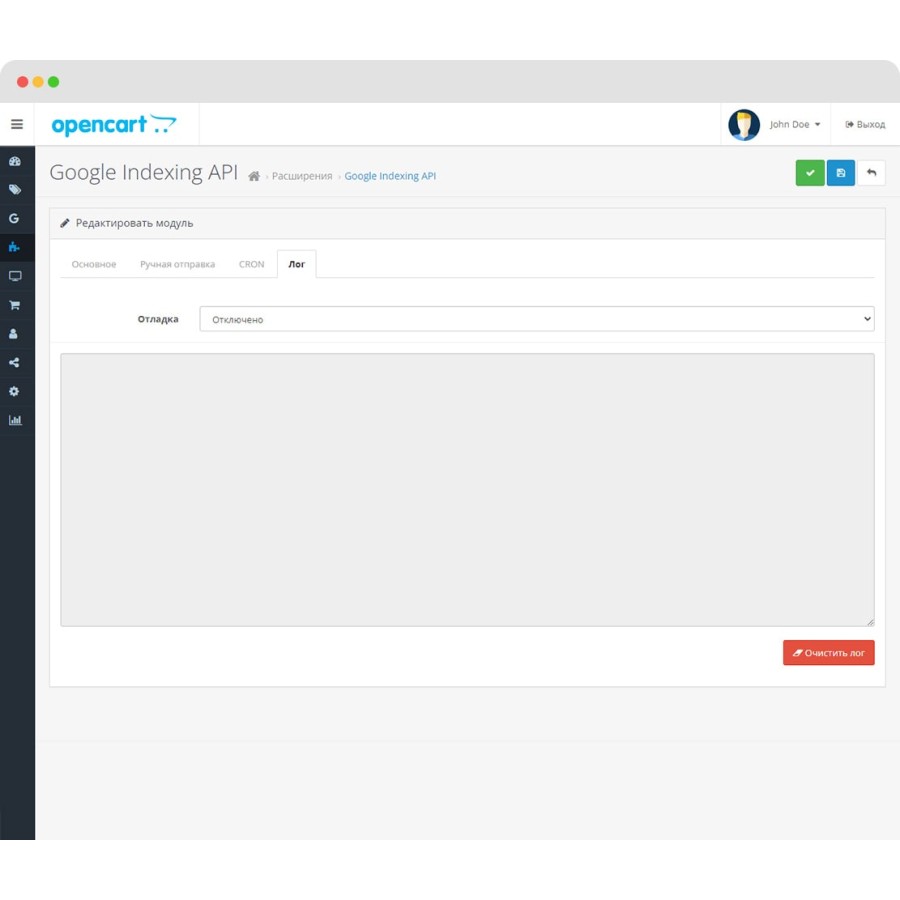Click inside the log text area

click(x=467, y=490)
